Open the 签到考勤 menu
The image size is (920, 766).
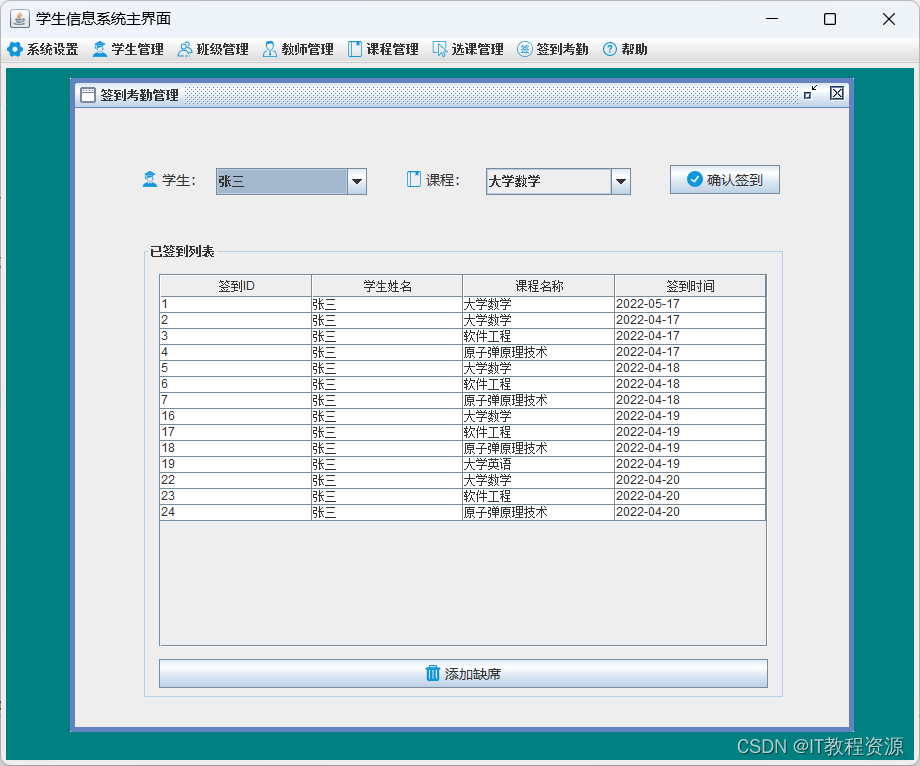(x=553, y=49)
